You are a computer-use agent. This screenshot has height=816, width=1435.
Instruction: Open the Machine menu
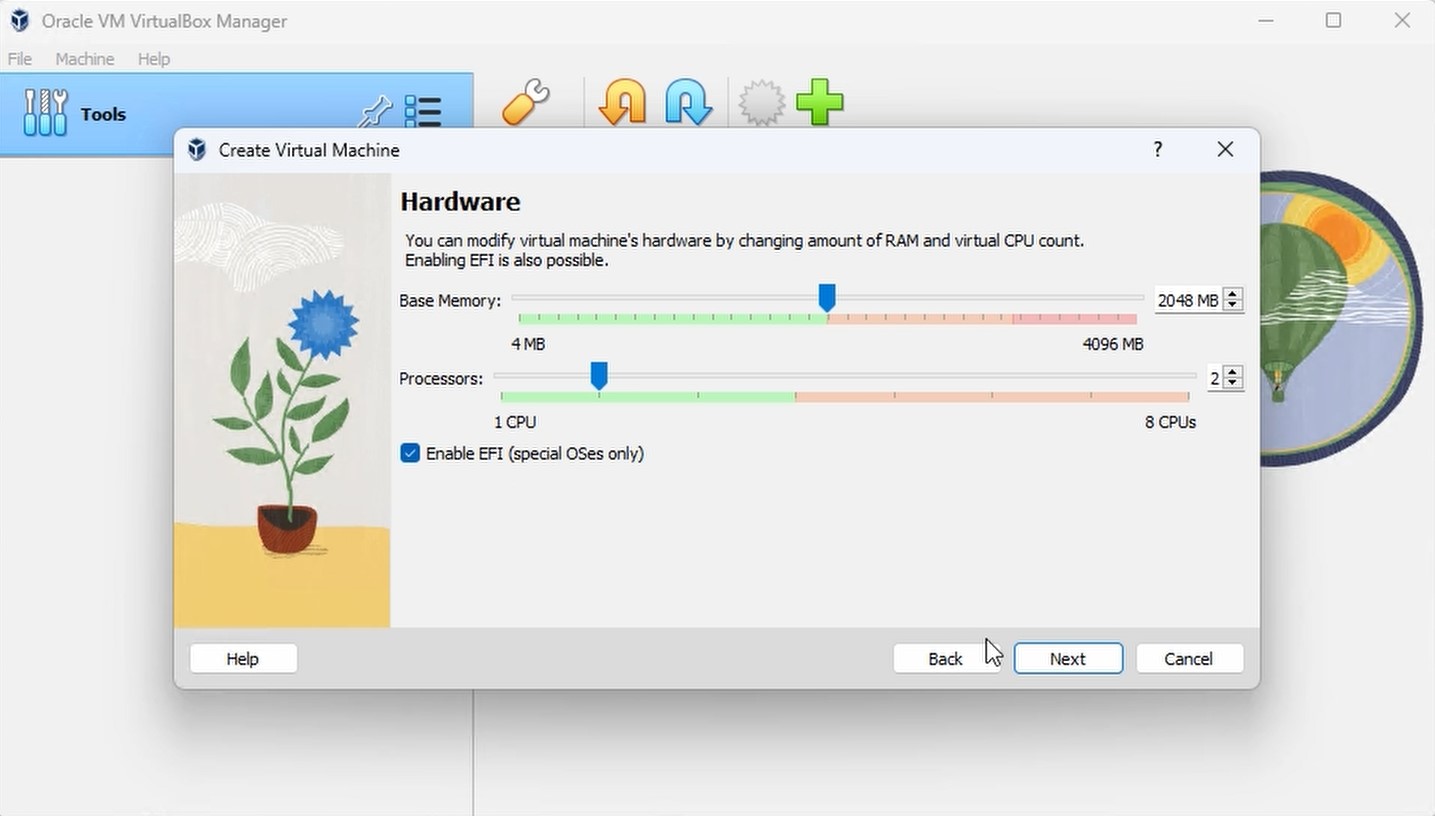(x=84, y=58)
